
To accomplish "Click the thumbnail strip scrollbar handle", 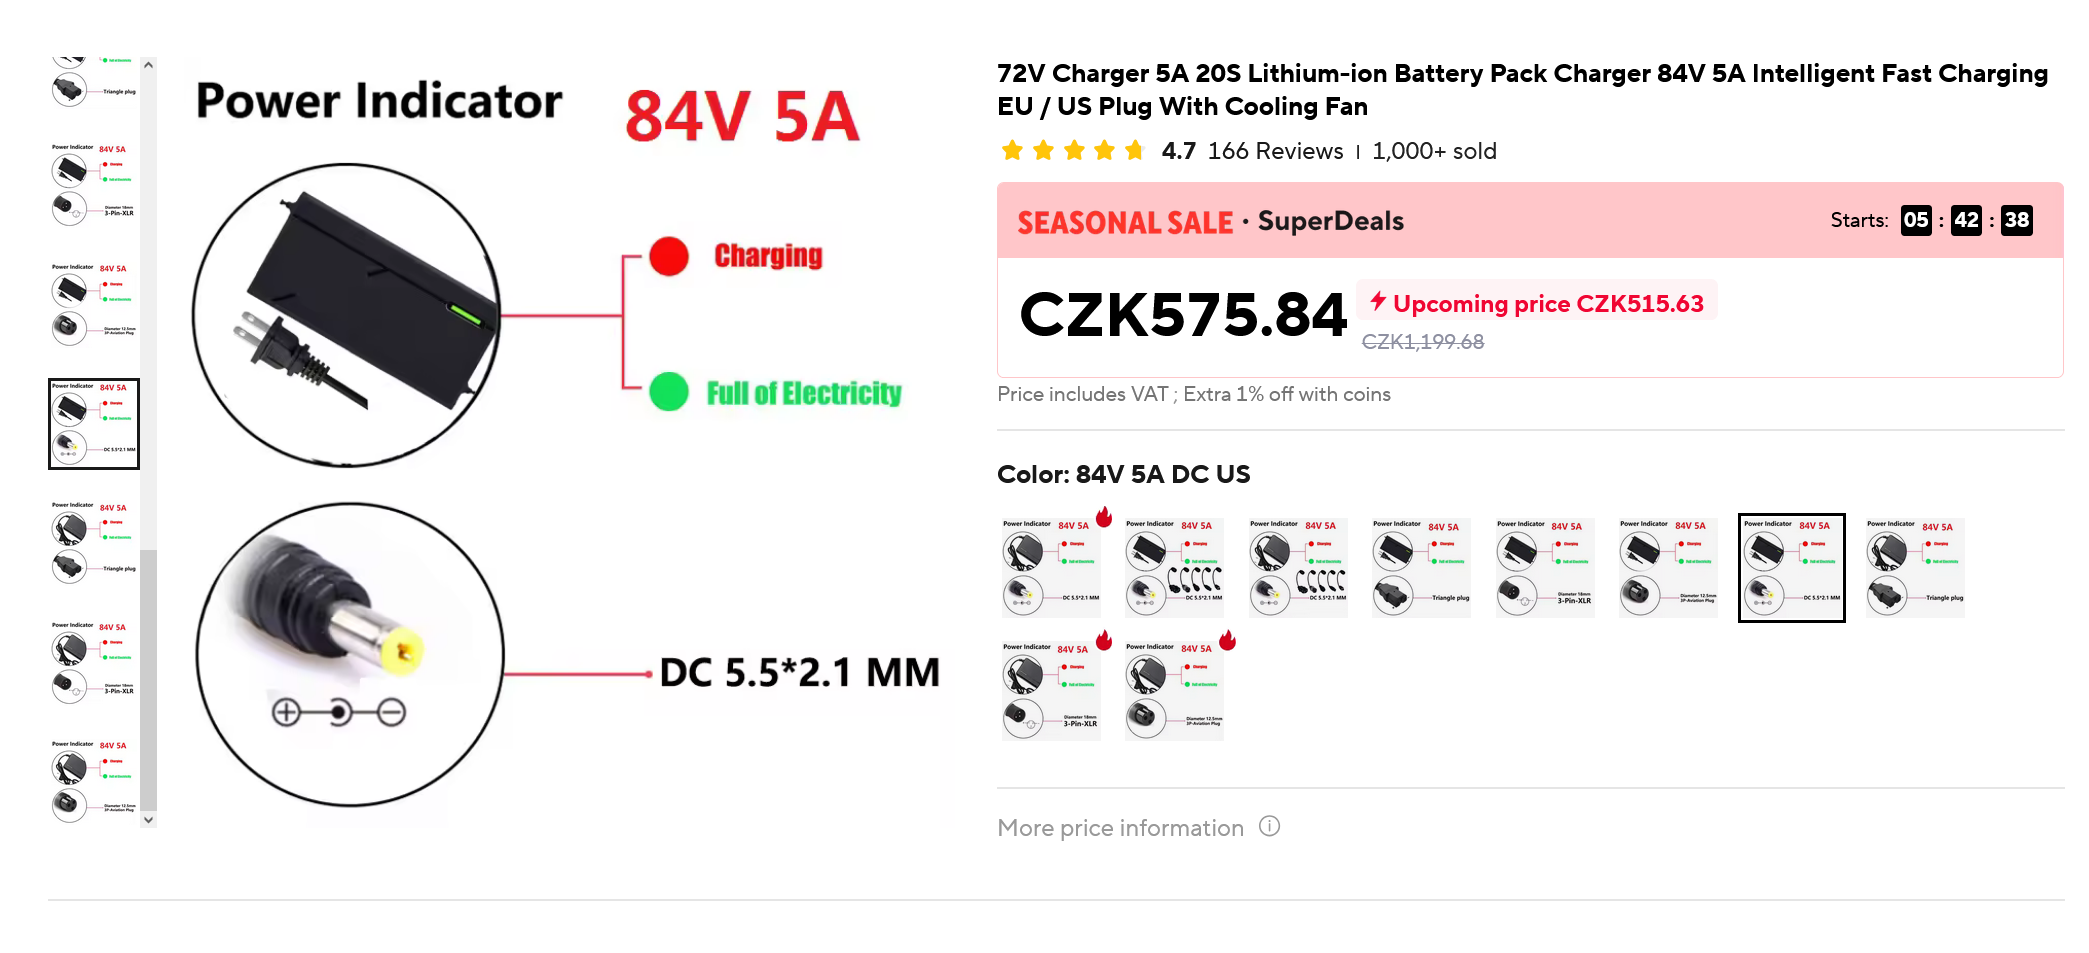I will pos(148,680).
